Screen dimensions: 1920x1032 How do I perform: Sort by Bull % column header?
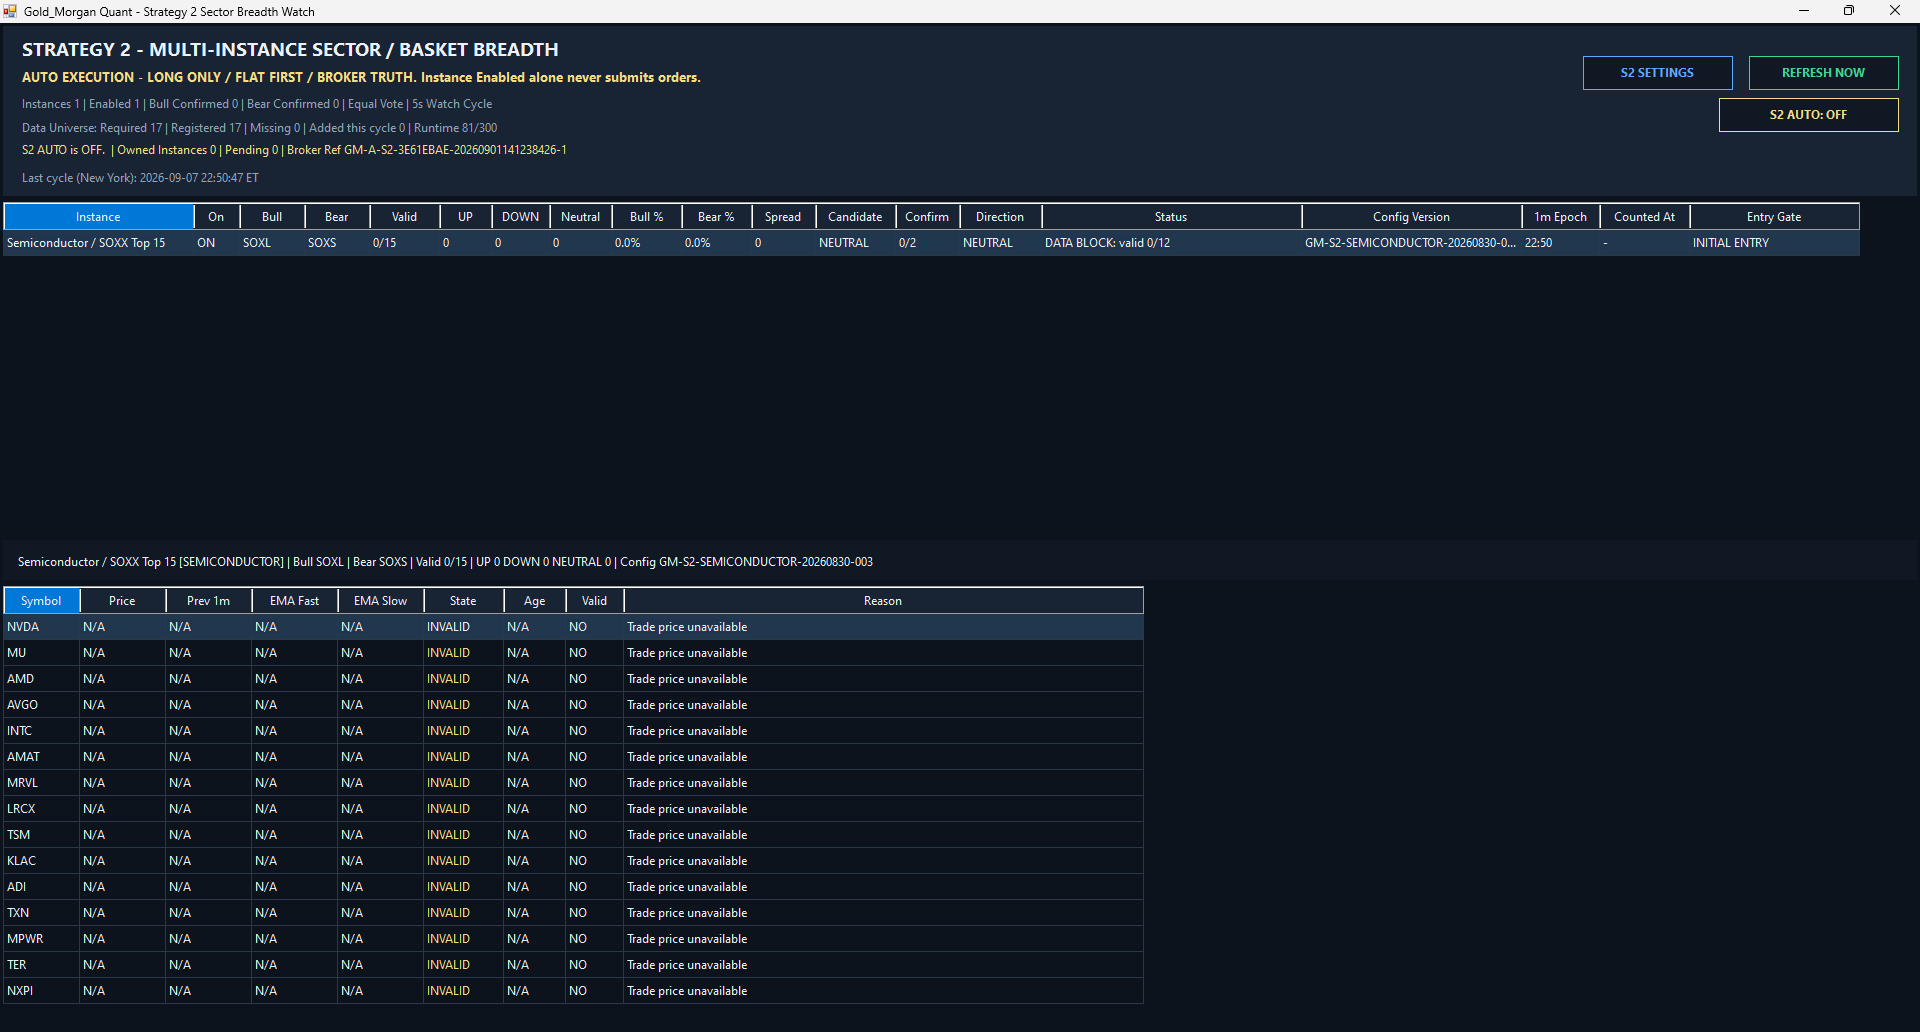coord(646,217)
